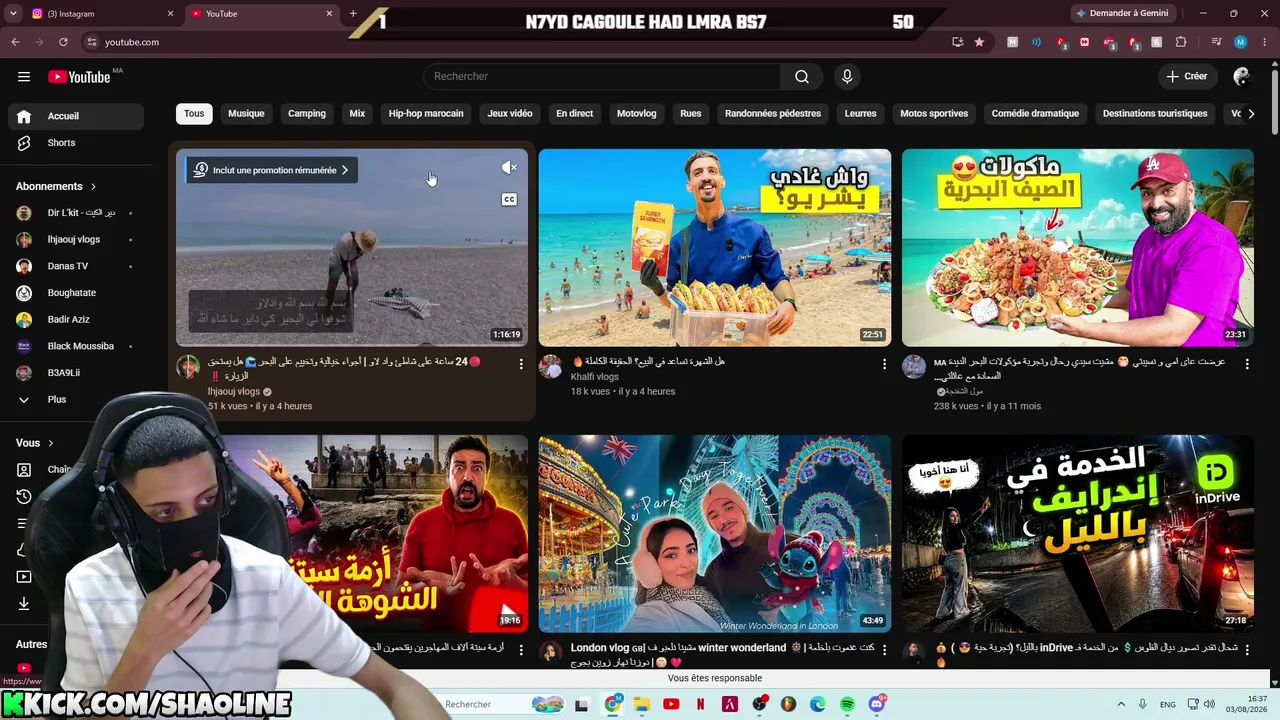The height and width of the screenshot is (720, 1280).
Task: Open options menu for the Ihjaouj vlogs video
Action: tap(521, 364)
